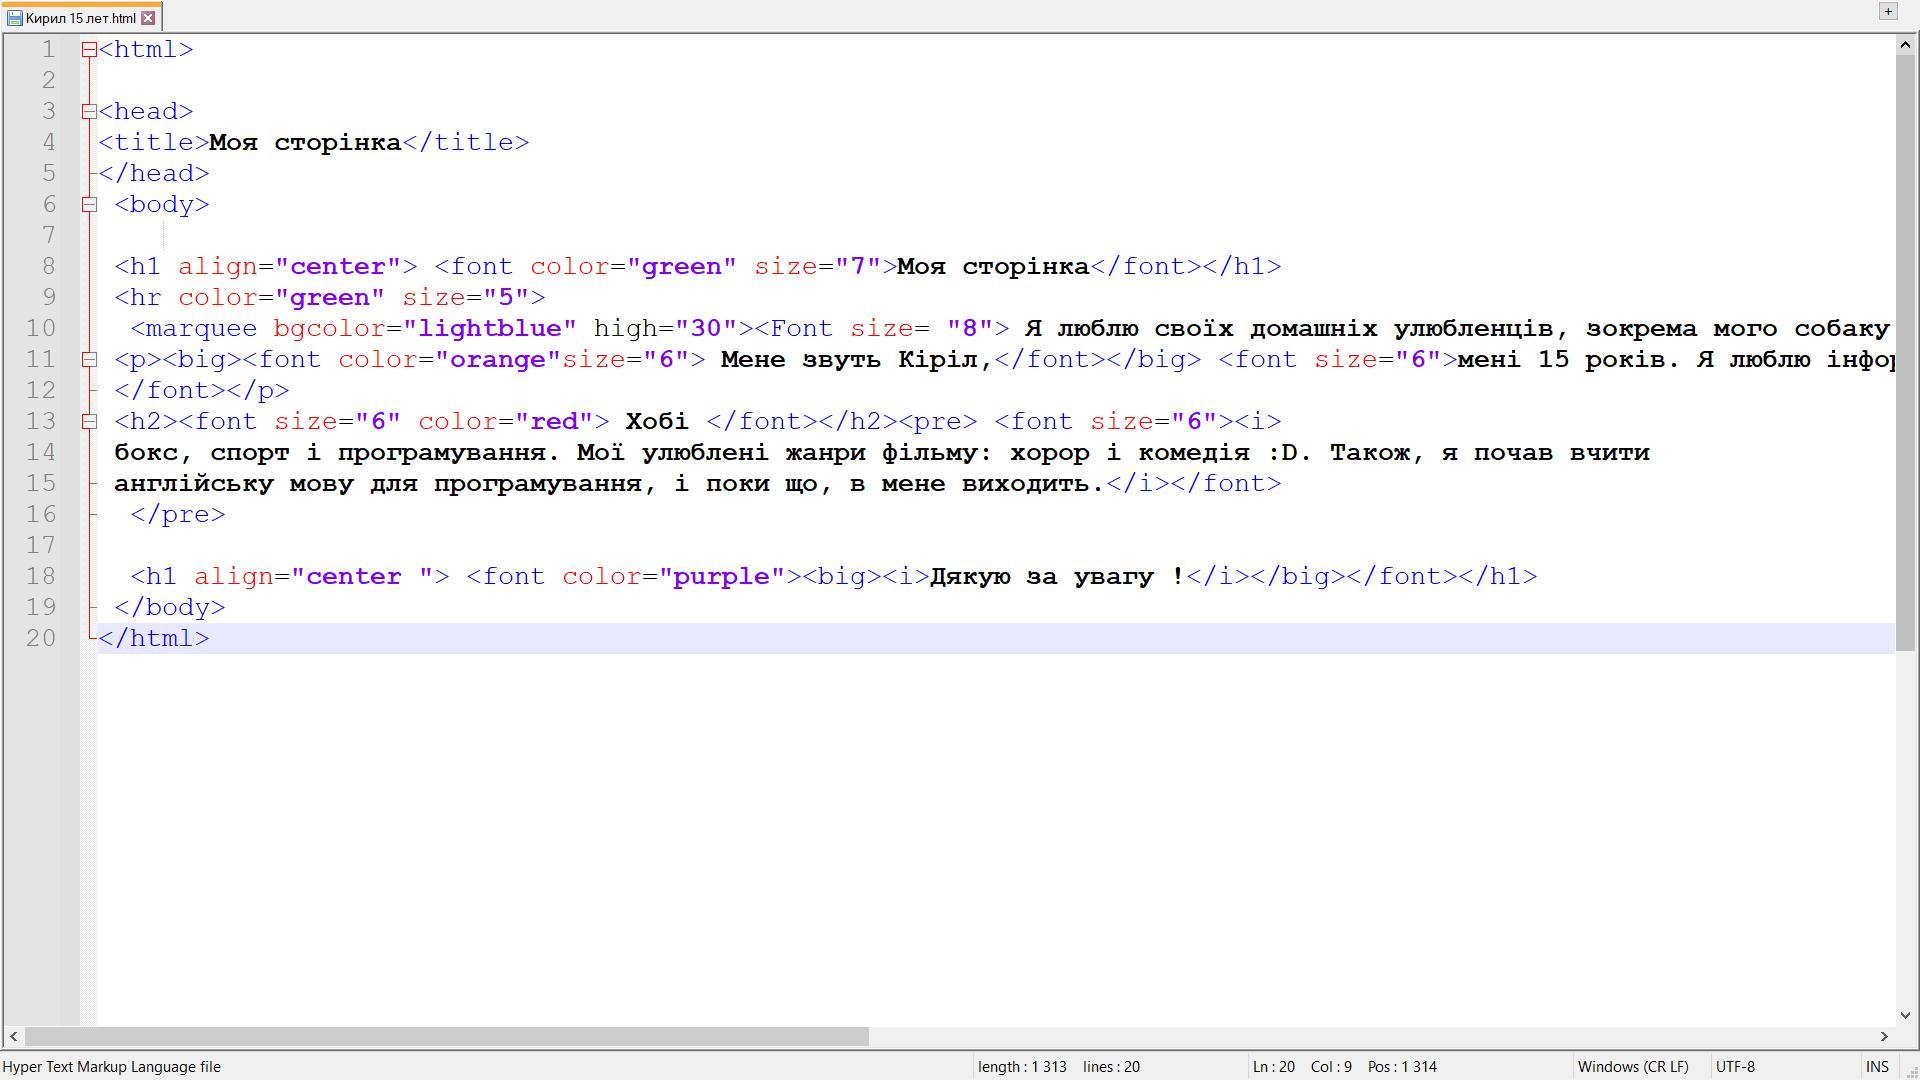The height and width of the screenshot is (1080, 1920).
Task: Click the Windows (CR LF) line ending indicator
Action: click(1633, 1067)
